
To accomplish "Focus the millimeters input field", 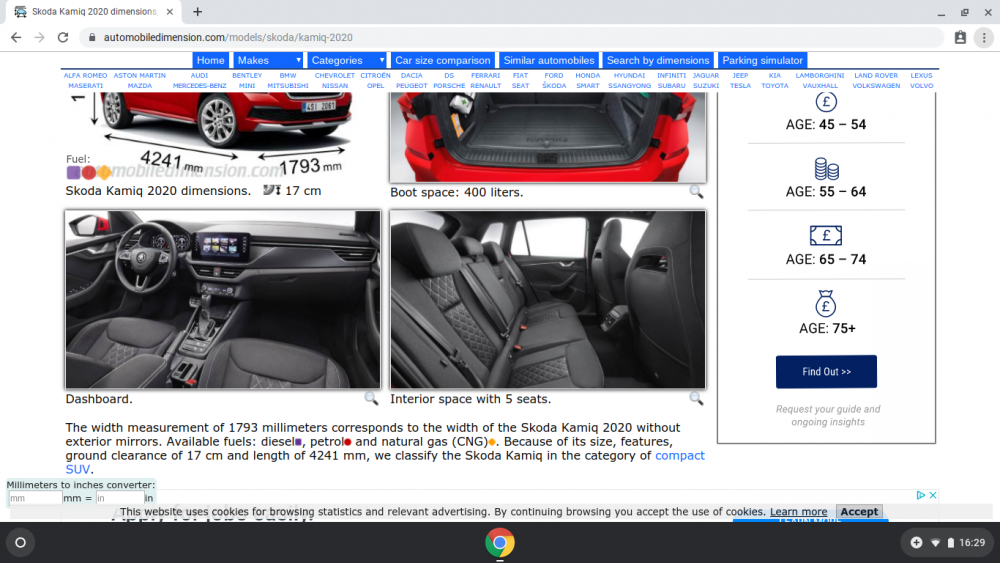I will pyautogui.click(x=35, y=498).
